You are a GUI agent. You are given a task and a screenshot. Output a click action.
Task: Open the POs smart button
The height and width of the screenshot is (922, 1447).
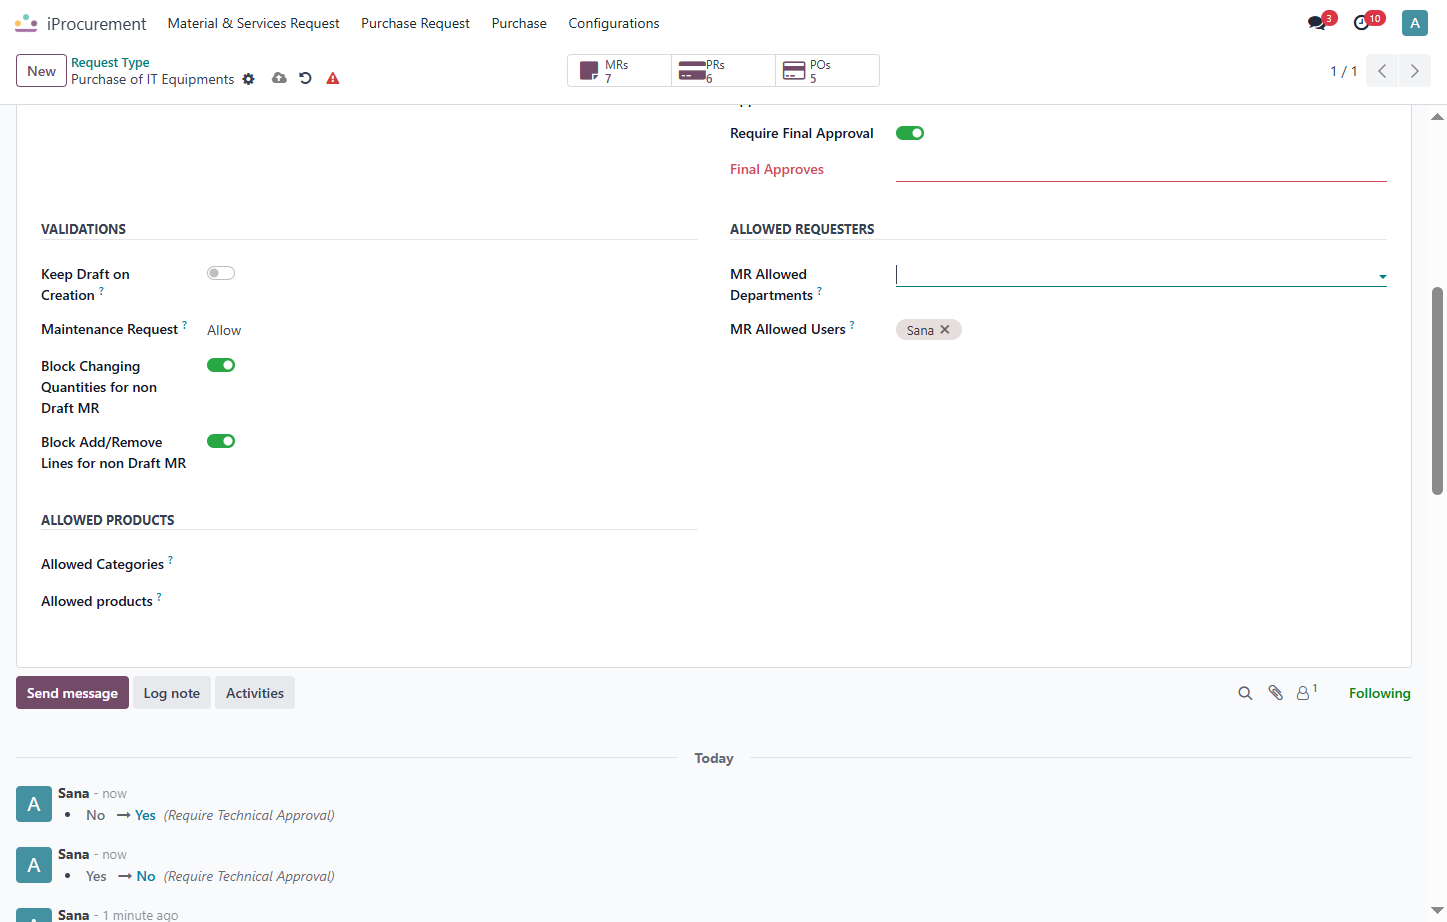pos(828,71)
